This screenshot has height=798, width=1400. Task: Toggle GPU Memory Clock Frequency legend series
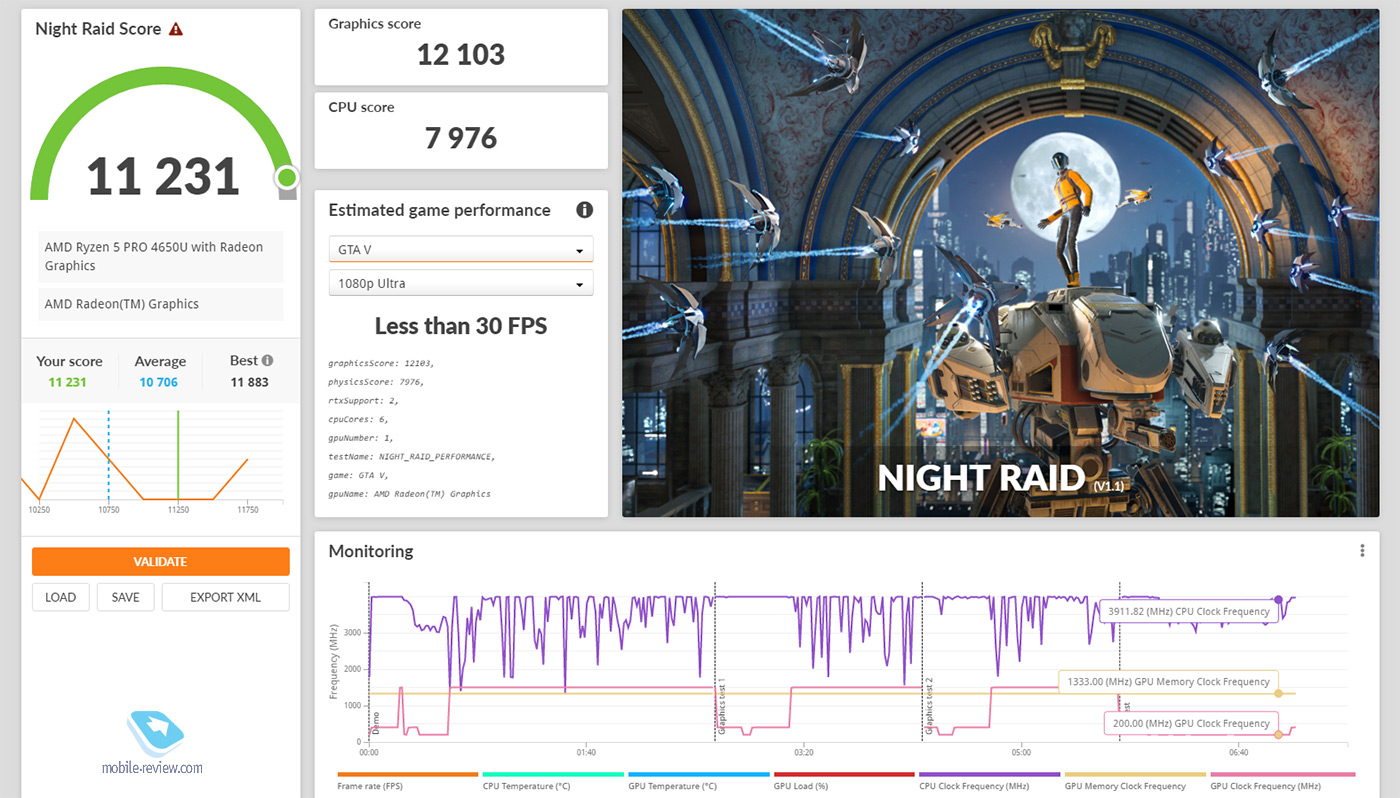[1135, 781]
